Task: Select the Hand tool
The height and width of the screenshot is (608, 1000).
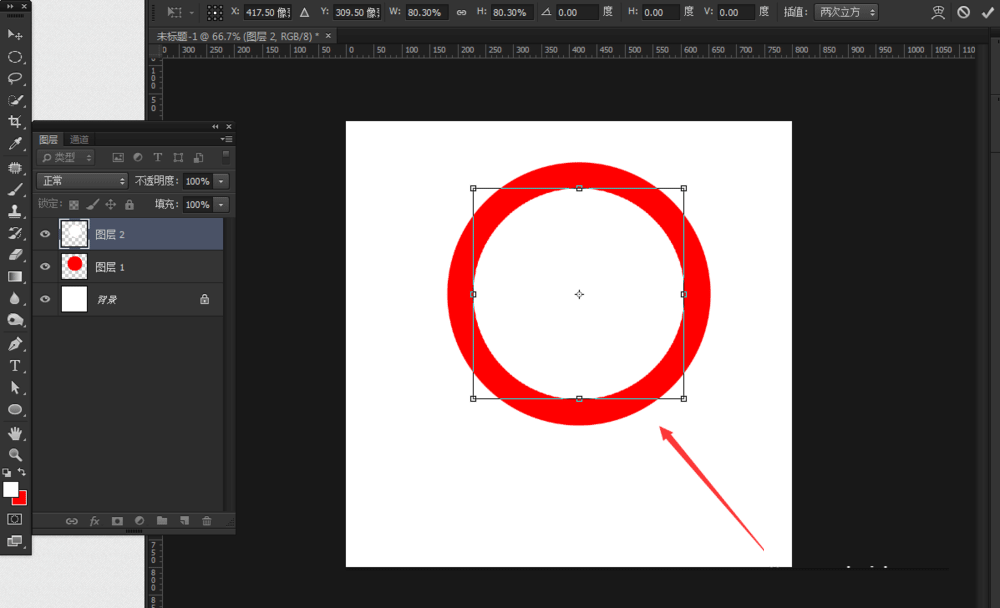Action: click(x=15, y=433)
